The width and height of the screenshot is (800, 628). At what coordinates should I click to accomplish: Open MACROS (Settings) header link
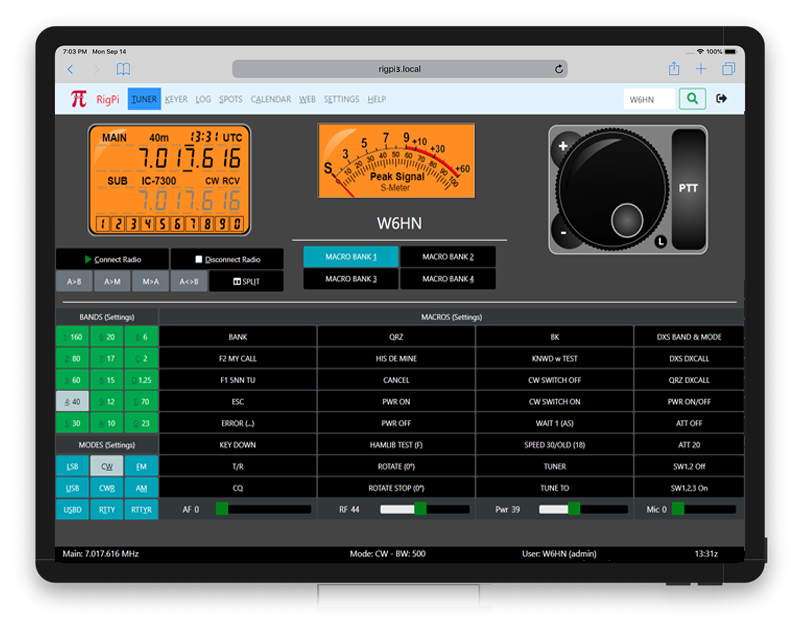click(452, 317)
